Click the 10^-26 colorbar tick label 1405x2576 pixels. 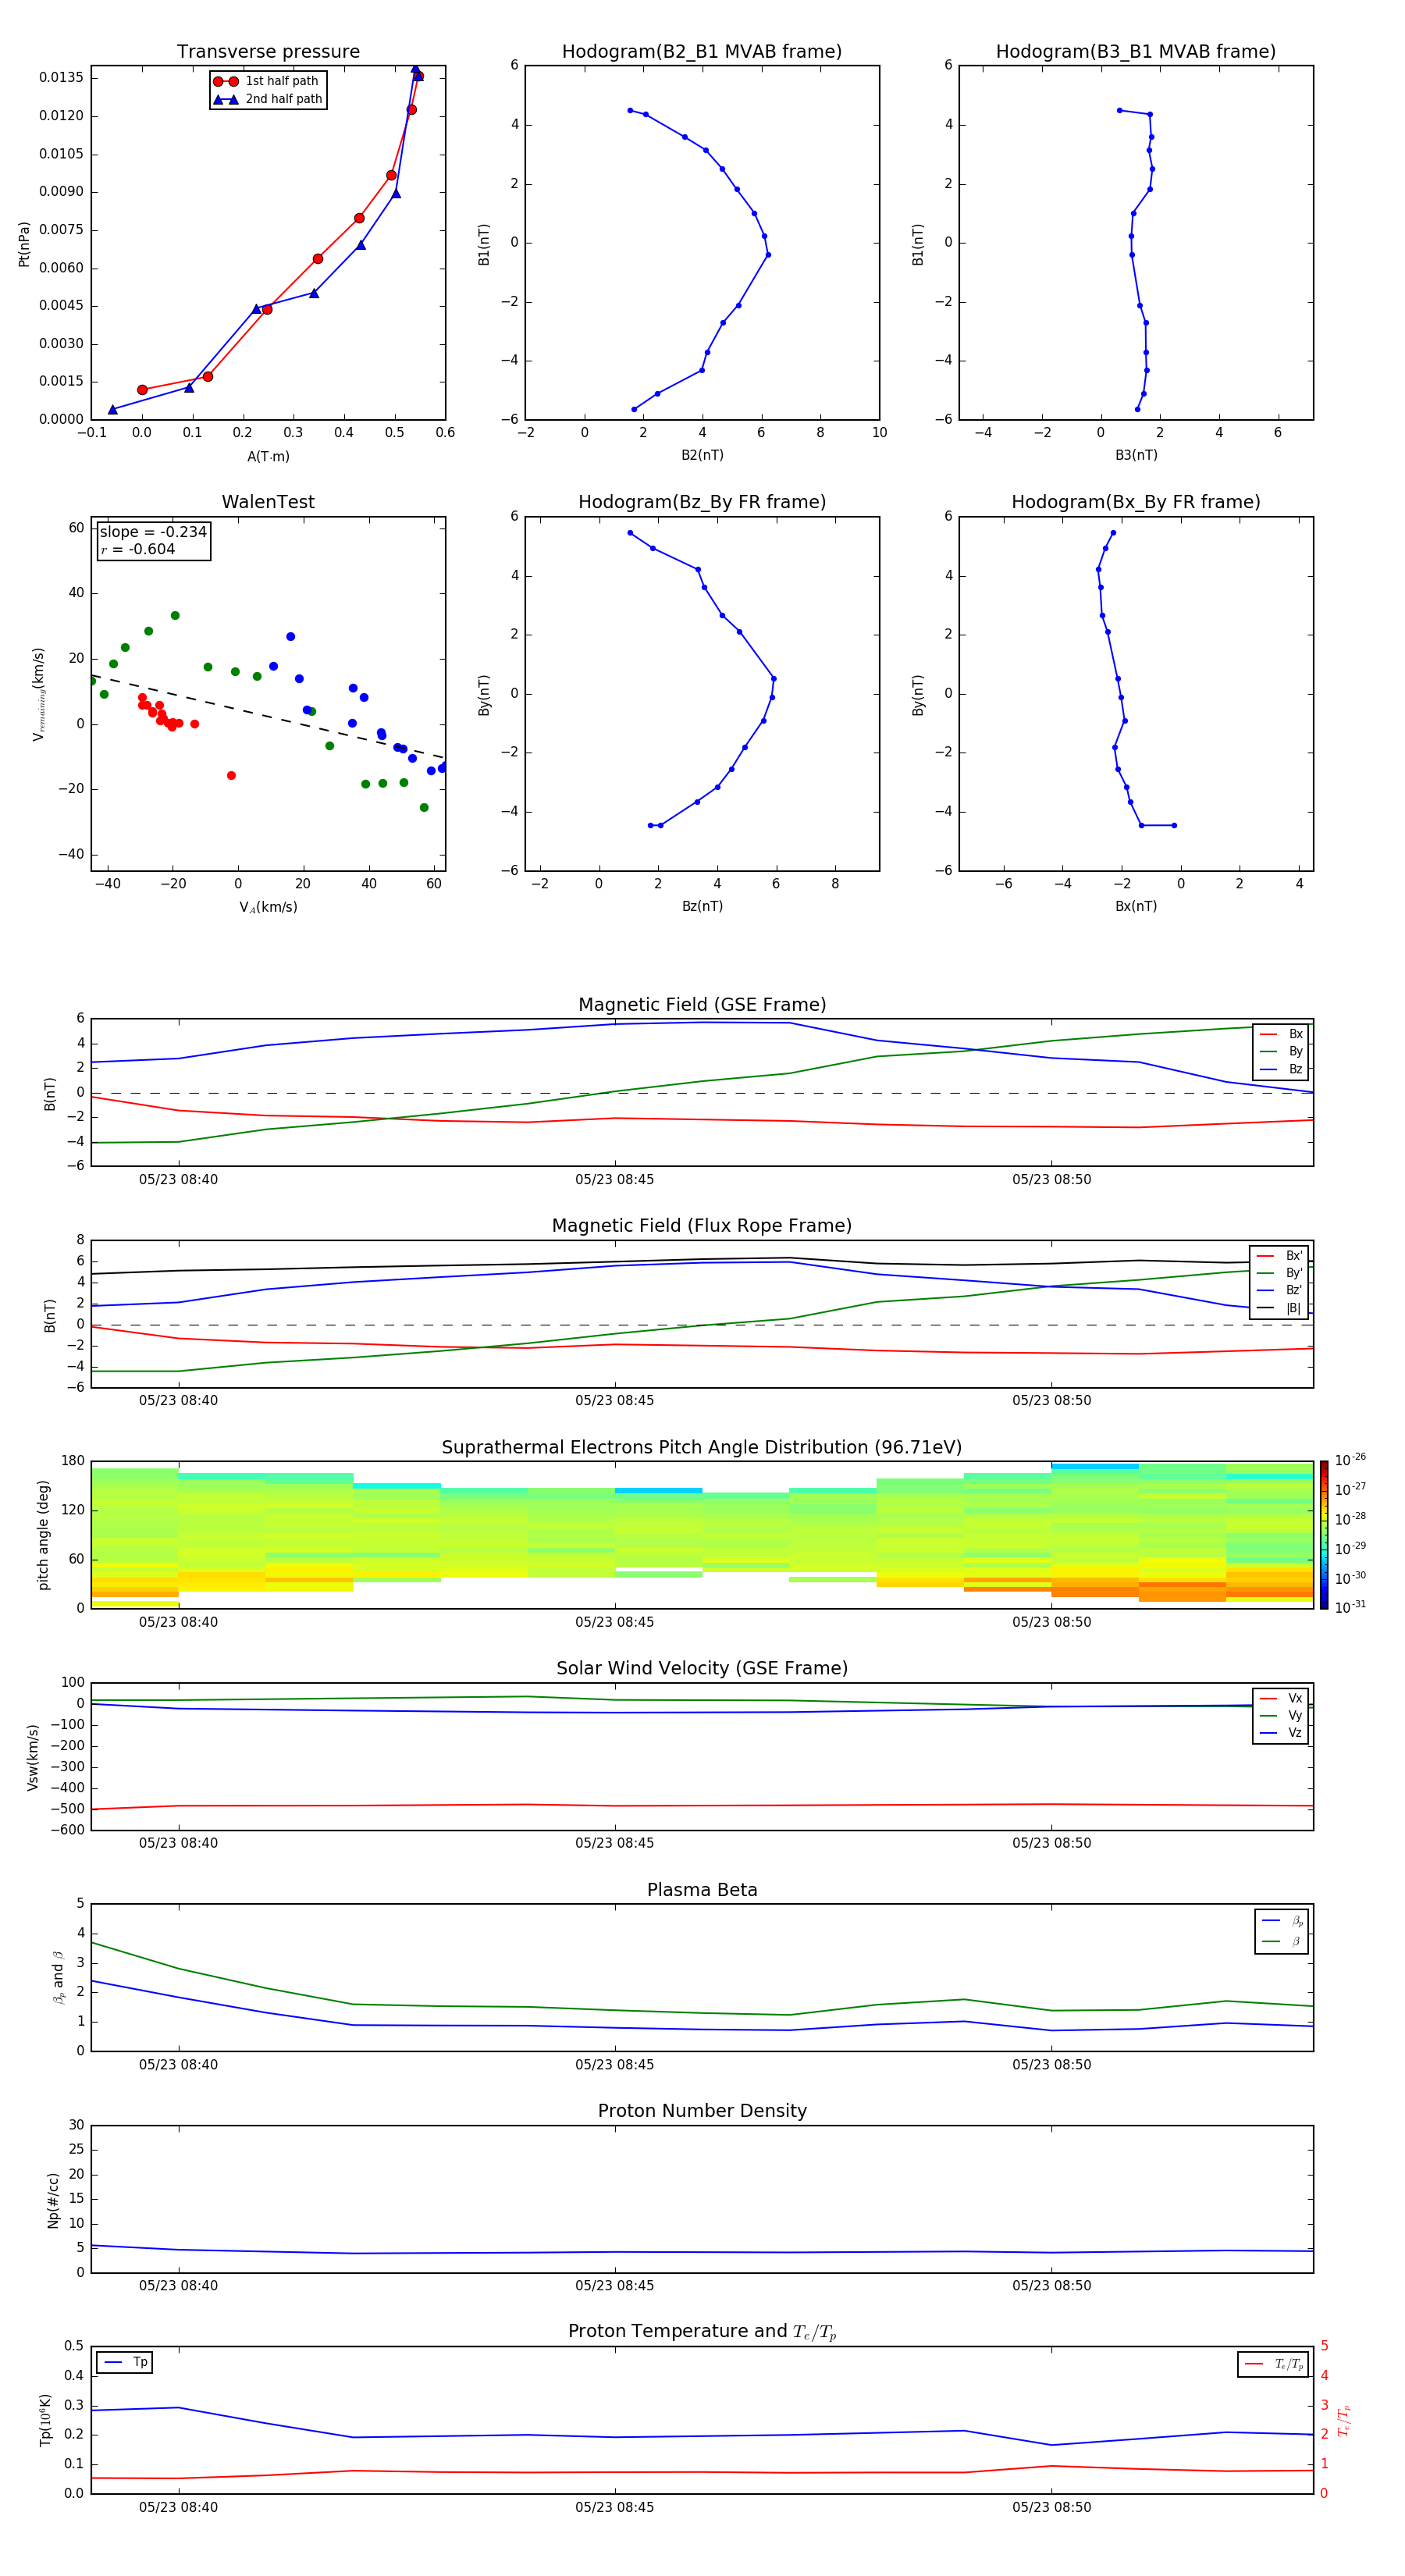click(x=1350, y=1460)
